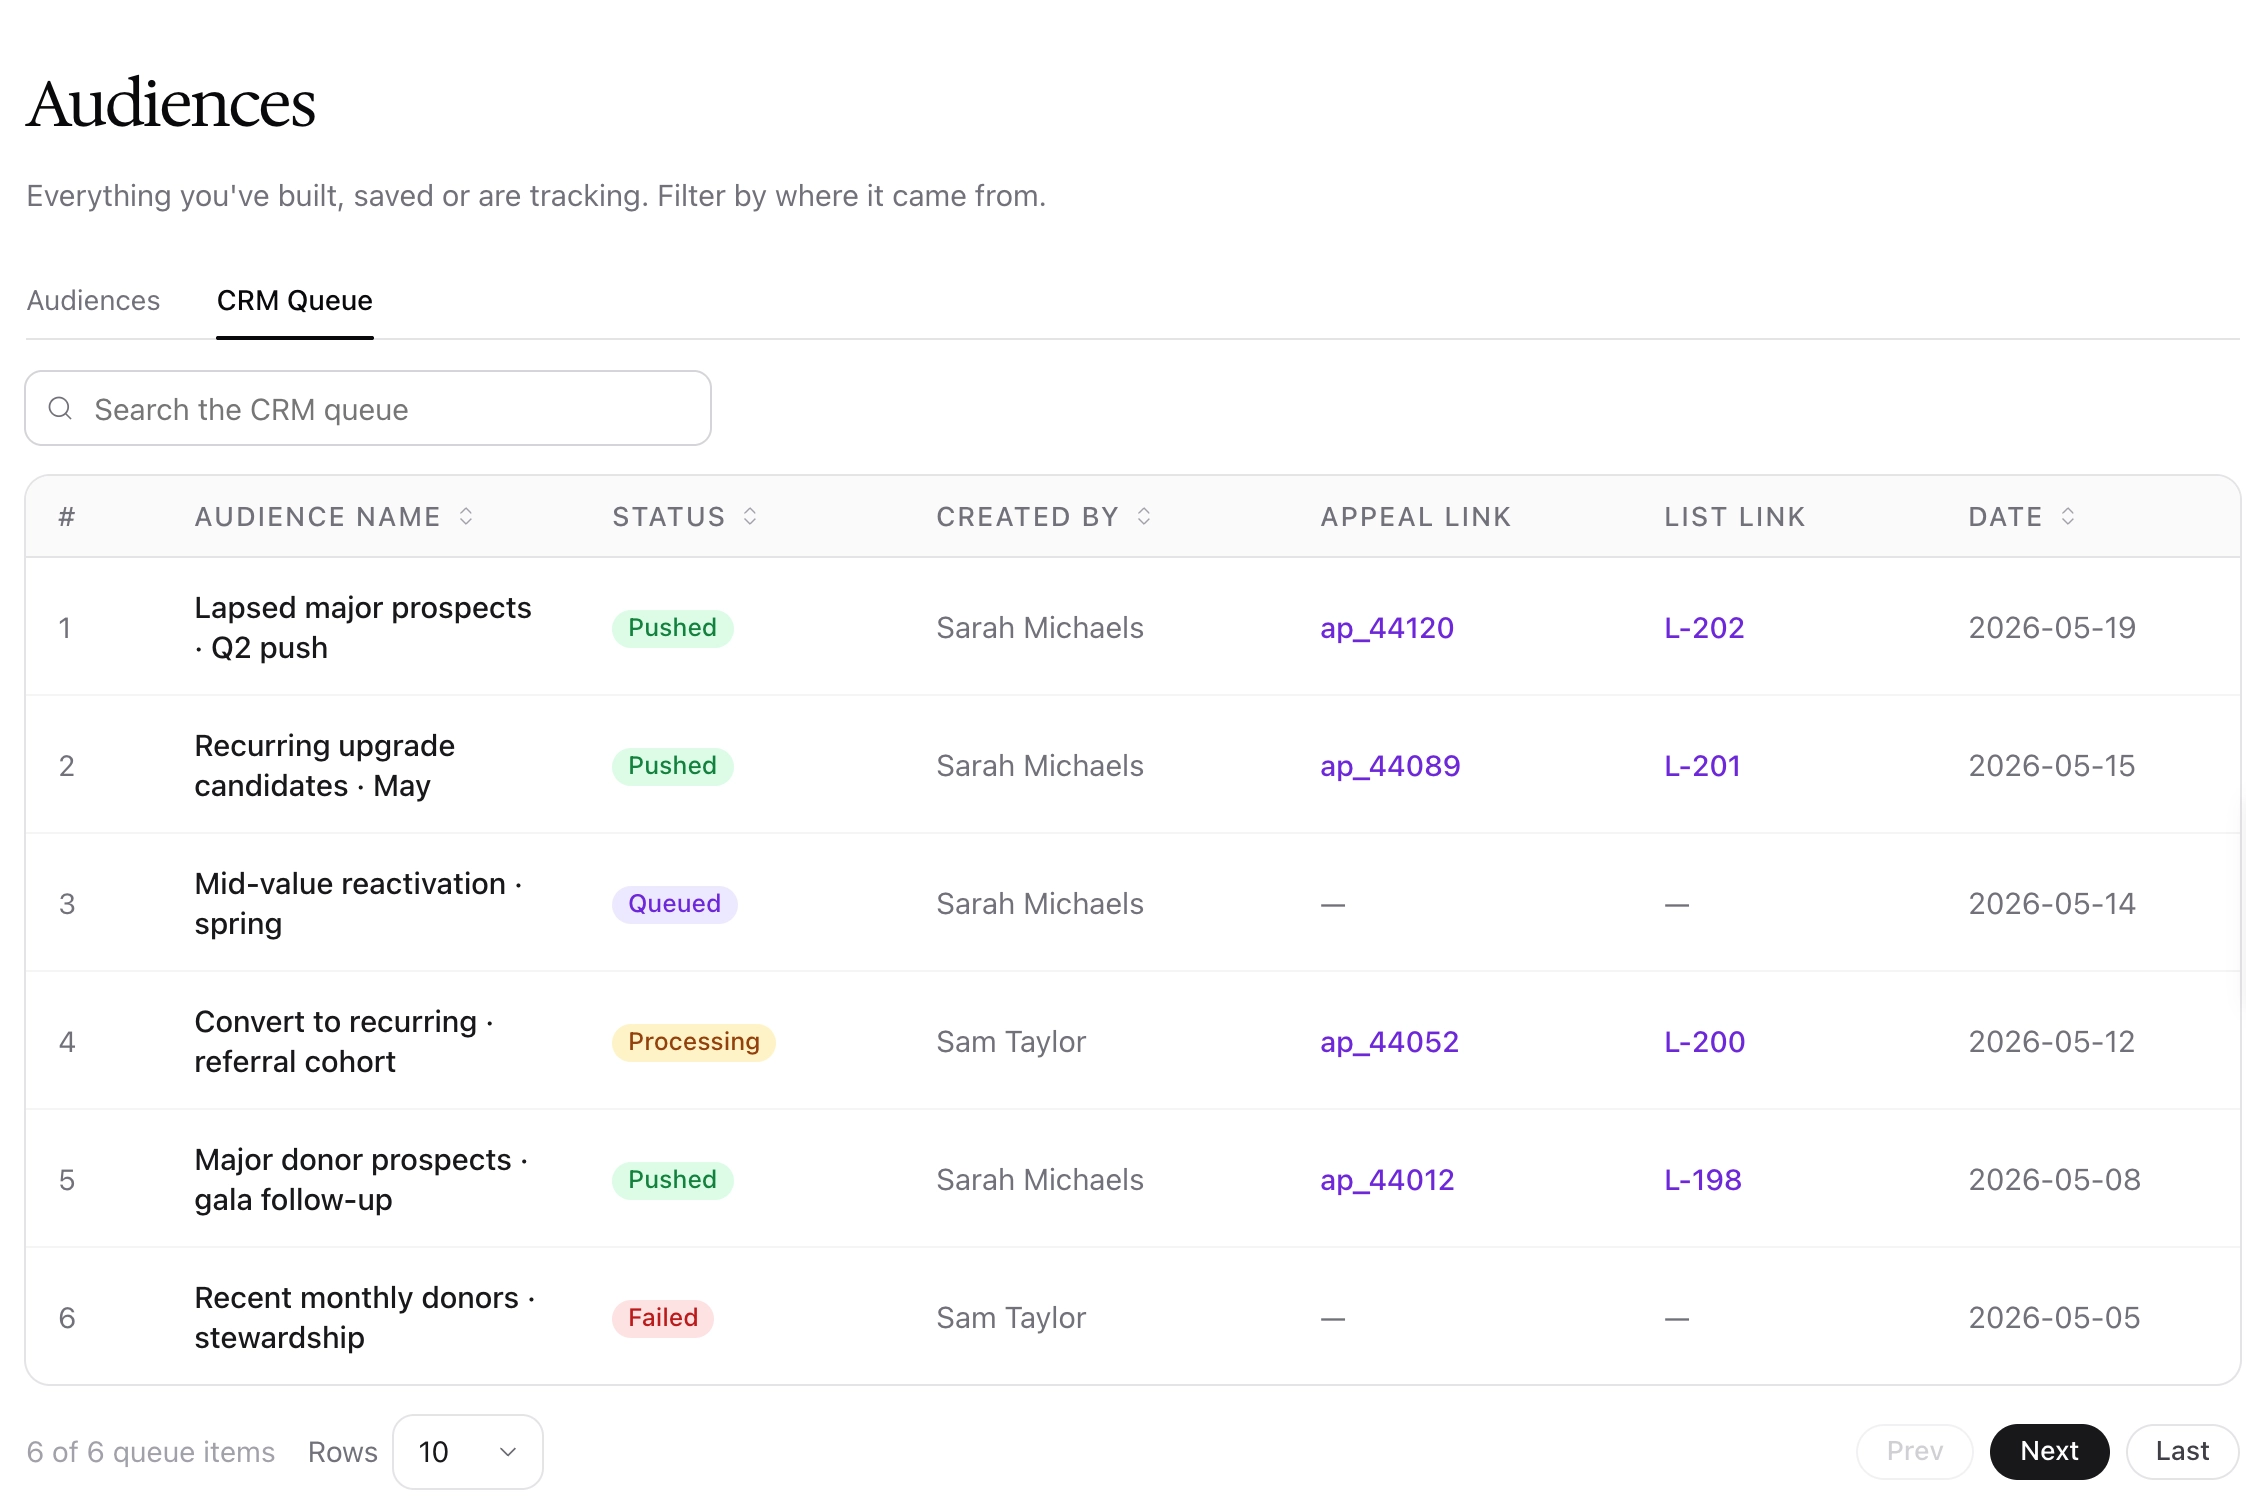Open list link L-201
Screen dimensions: 2246x1500
pyautogui.click(x=1702, y=765)
